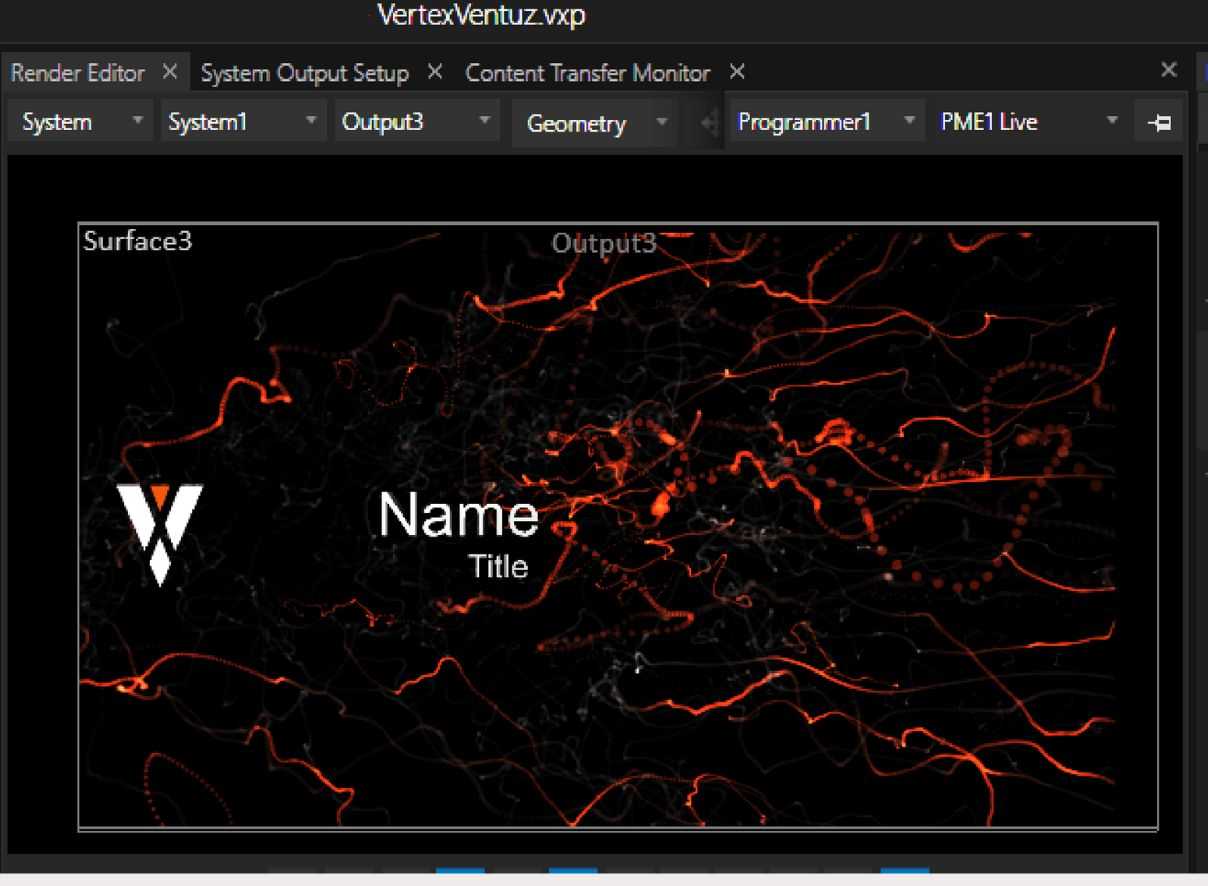Pin the Render Editor toolbar with pin icon
Viewport: 1208px width, 886px height.
pos(1159,123)
